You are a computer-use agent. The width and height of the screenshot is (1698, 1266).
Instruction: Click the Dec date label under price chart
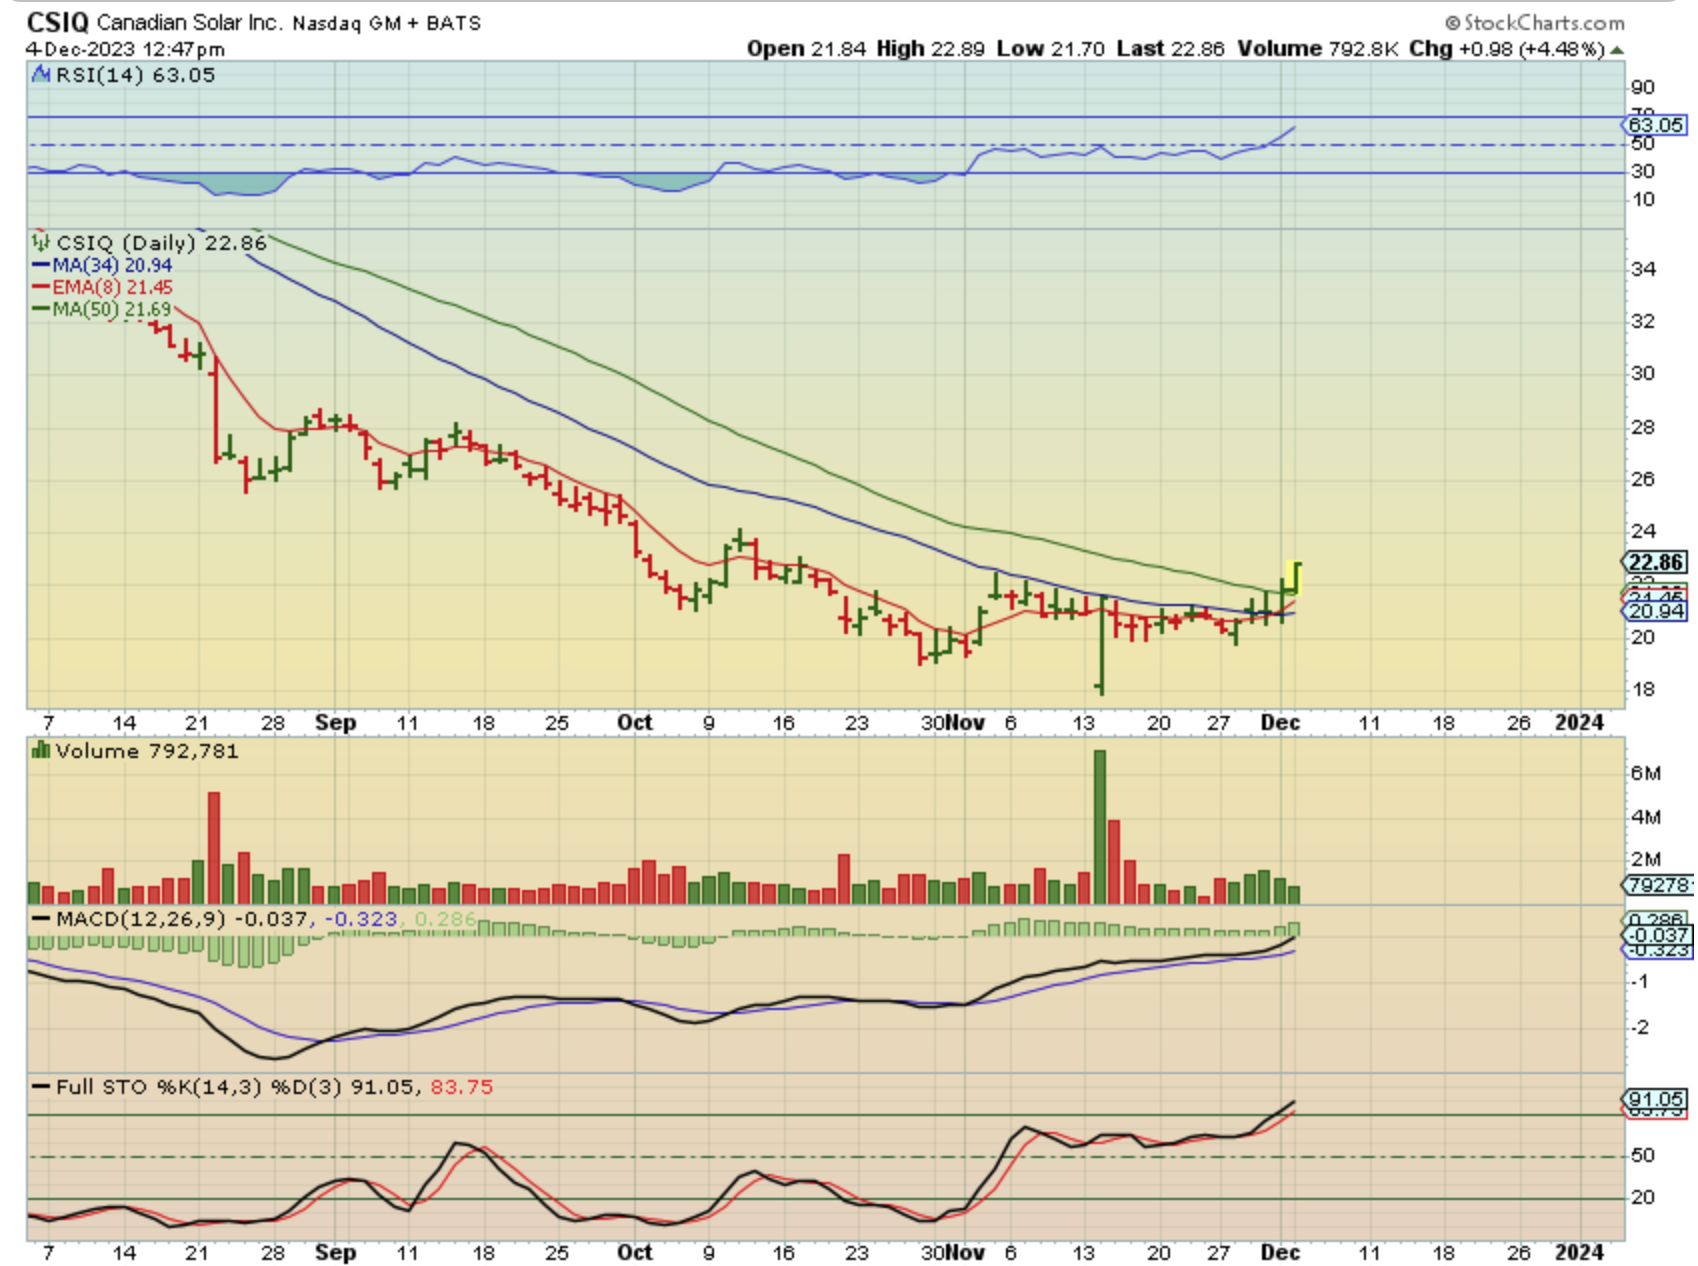[1280, 722]
